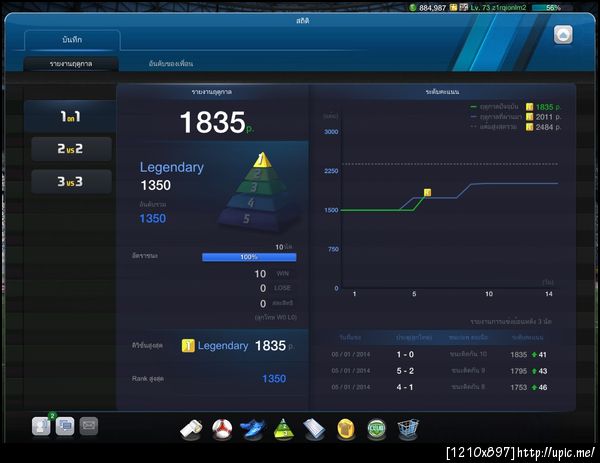This screenshot has height=463, width=600.
Task: Click the green coin currency icon
Action: point(412,7)
